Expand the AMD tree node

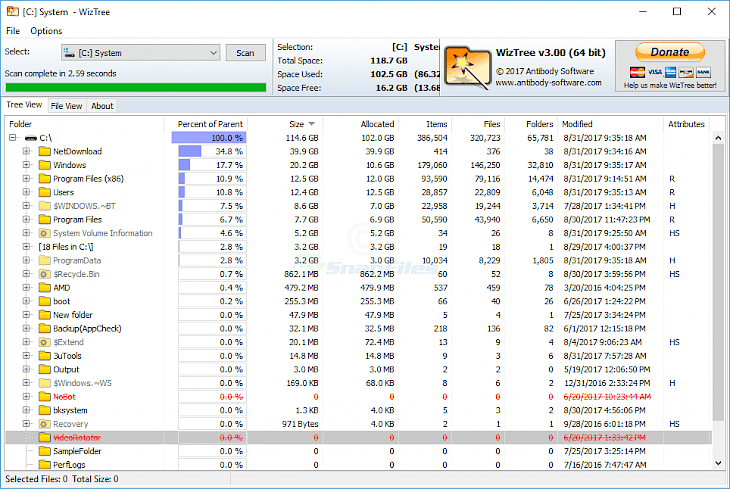tap(26, 287)
